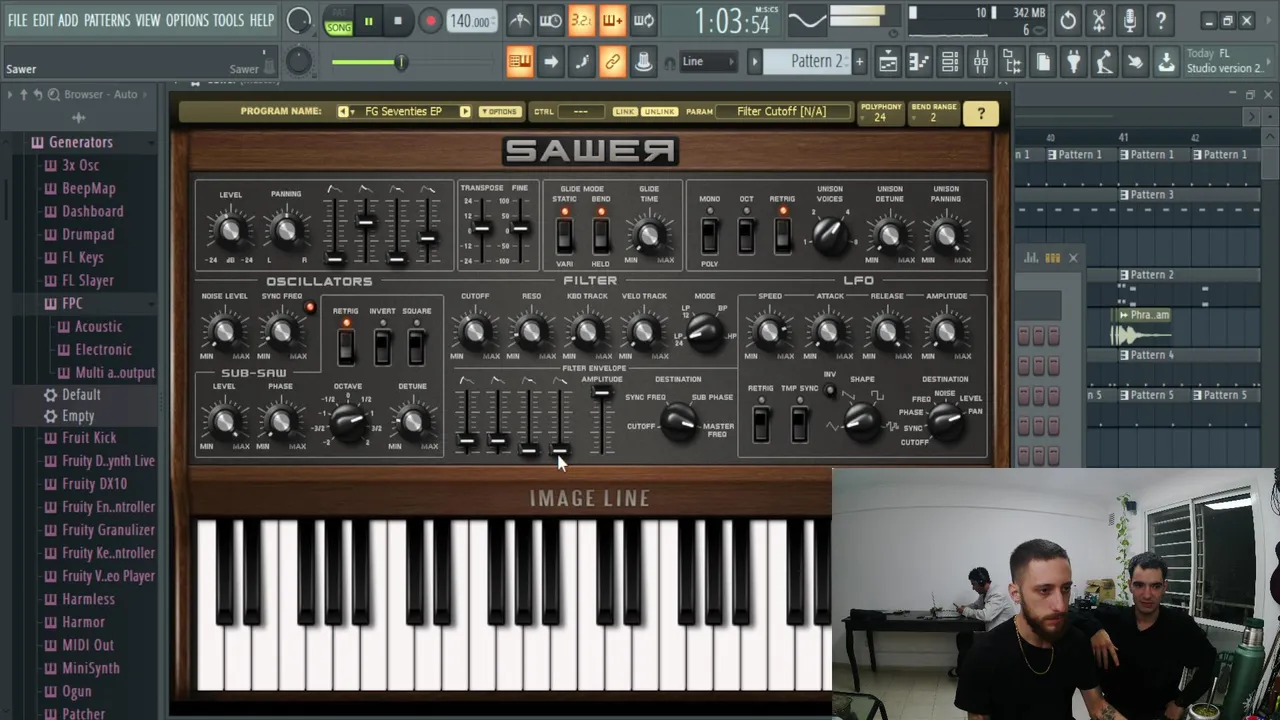This screenshot has width=1280, height=720.
Task: Click the Filter Cutoff knob
Action: coord(475,331)
